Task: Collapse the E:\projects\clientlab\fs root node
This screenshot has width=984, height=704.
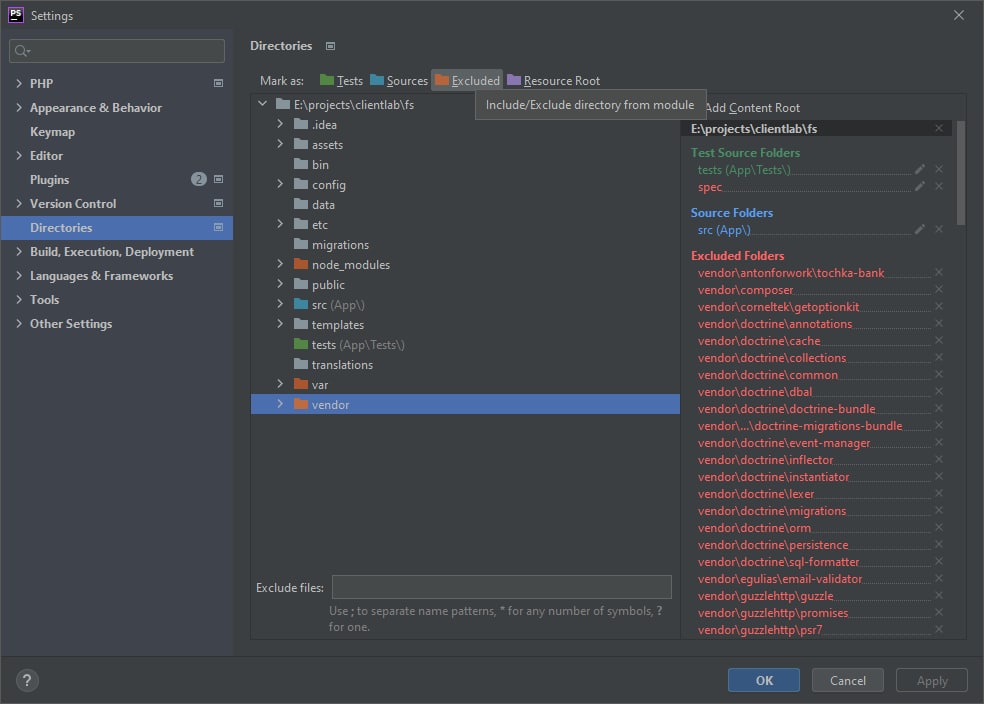Action: (x=262, y=105)
